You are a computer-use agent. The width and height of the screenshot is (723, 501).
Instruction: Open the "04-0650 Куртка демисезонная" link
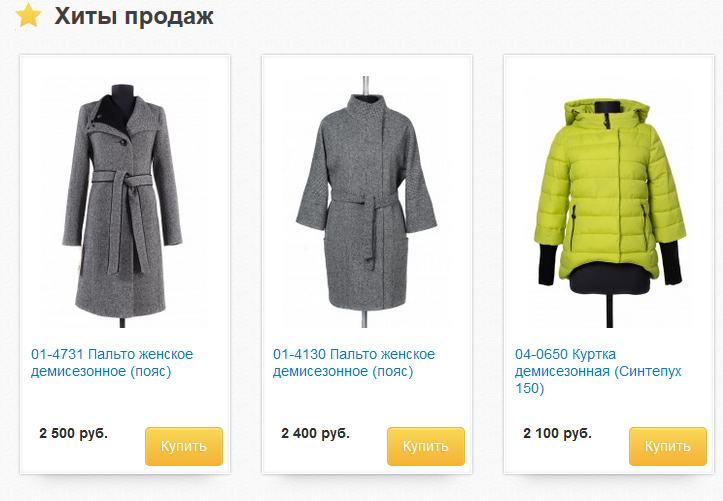[x=598, y=371]
